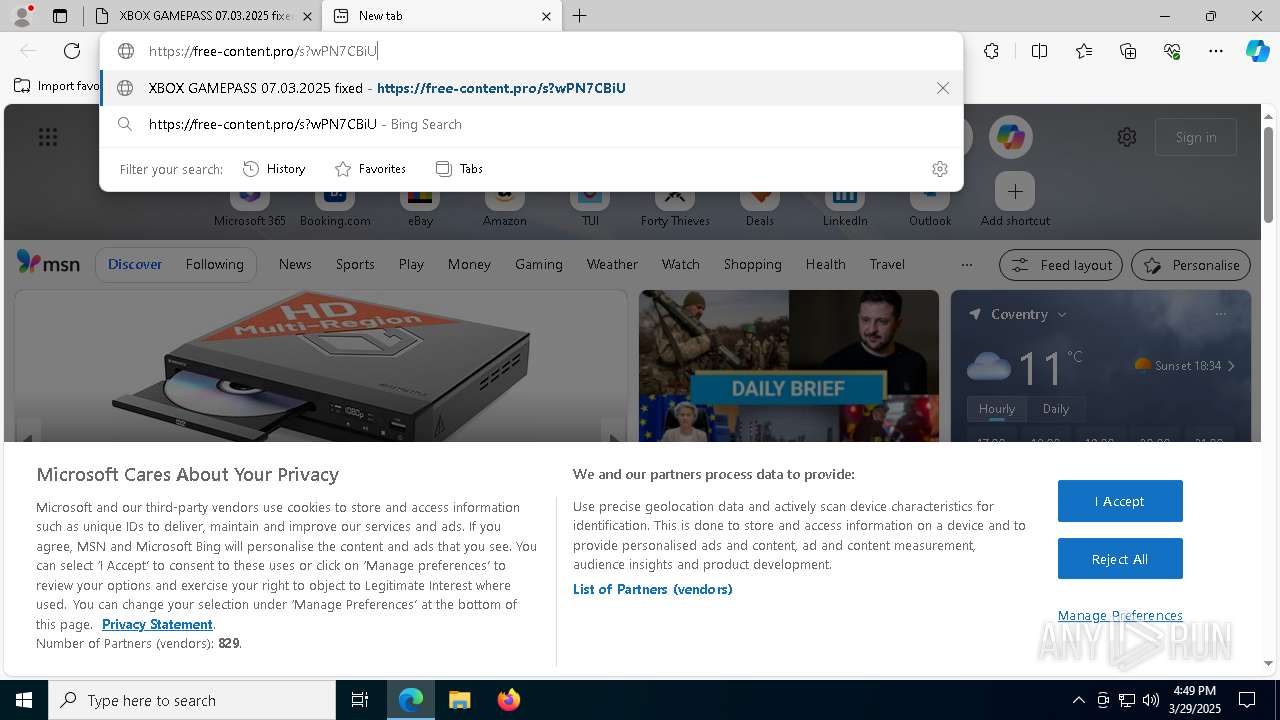Viewport: 1280px width, 720px height.
Task: Open the Gaming category
Action: (x=539, y=264)
